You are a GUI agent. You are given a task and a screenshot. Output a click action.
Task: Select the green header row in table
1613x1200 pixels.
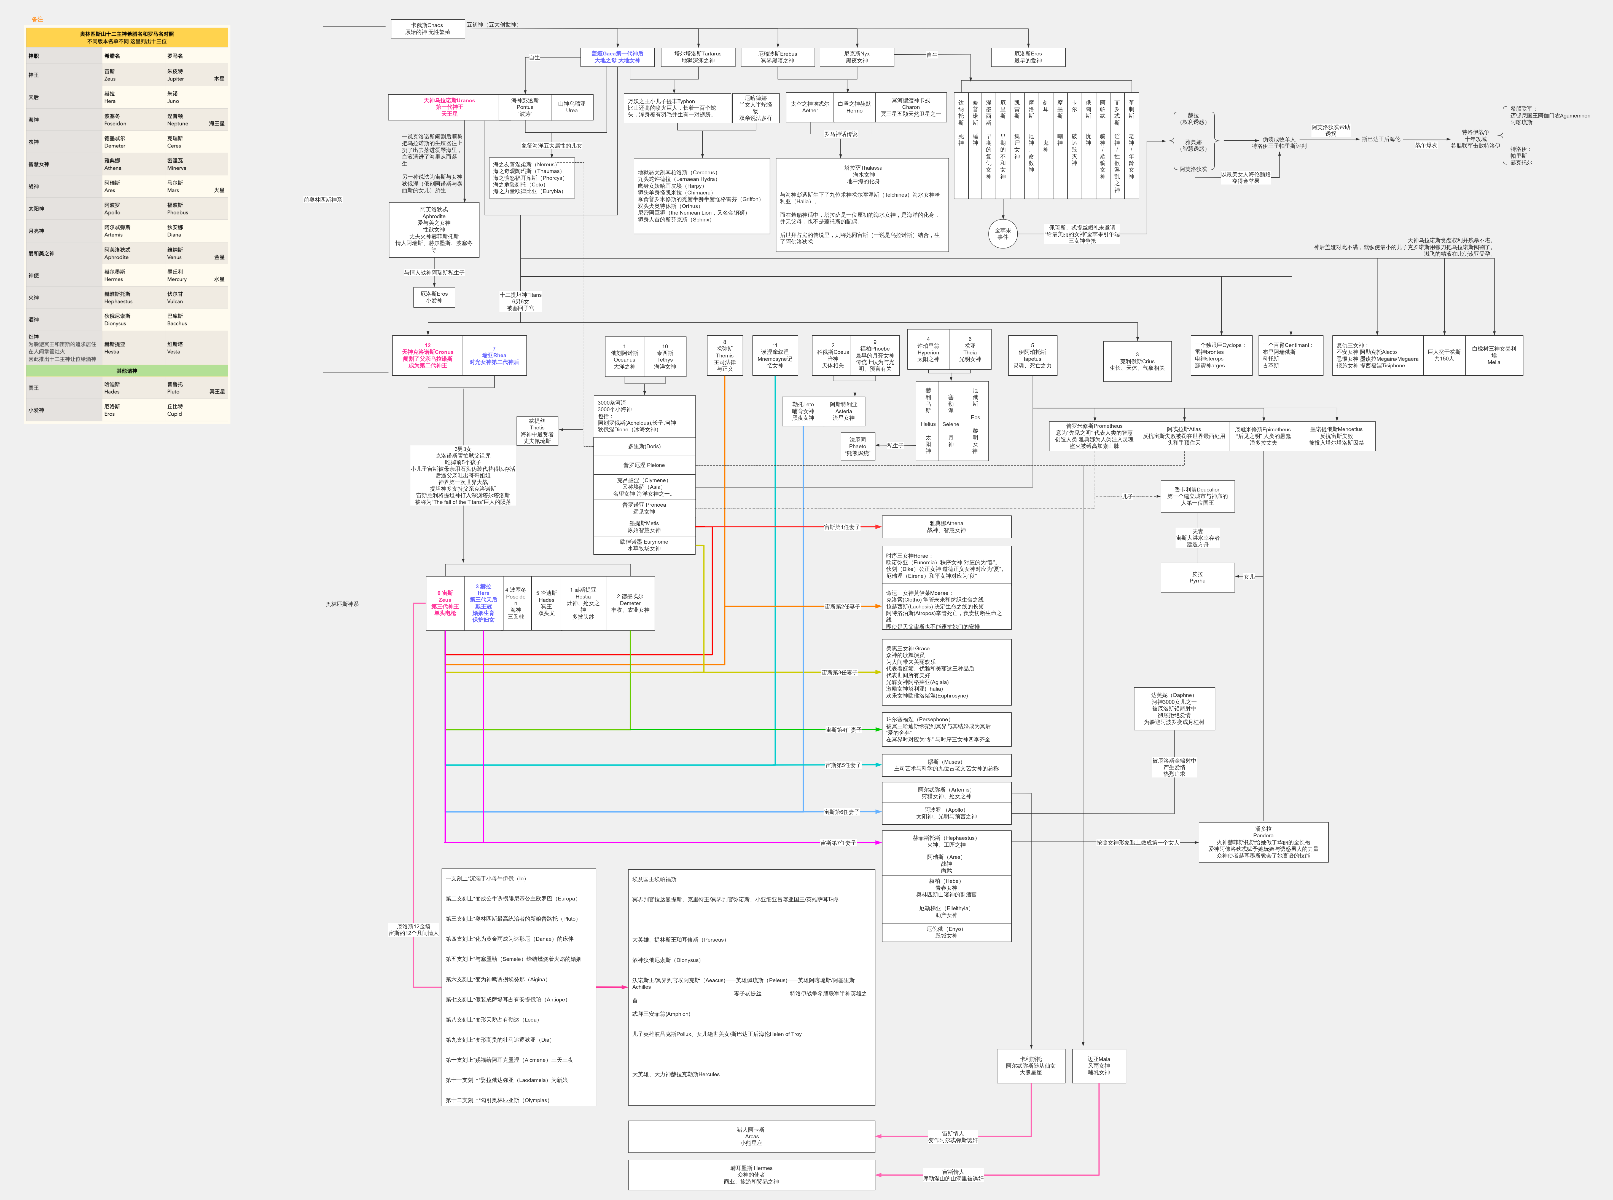[x=127, y=371]
